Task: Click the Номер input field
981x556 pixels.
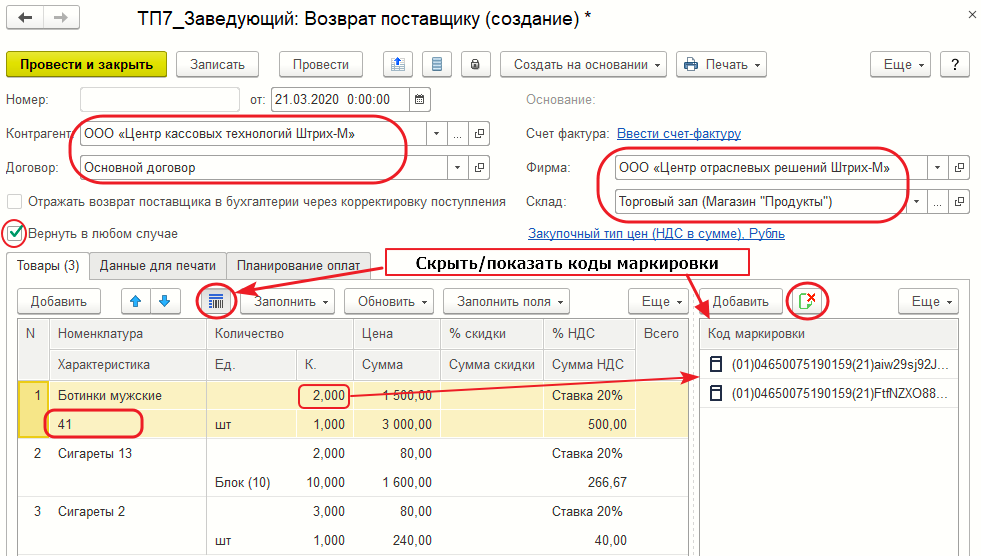Action: [x=160, y=99]
